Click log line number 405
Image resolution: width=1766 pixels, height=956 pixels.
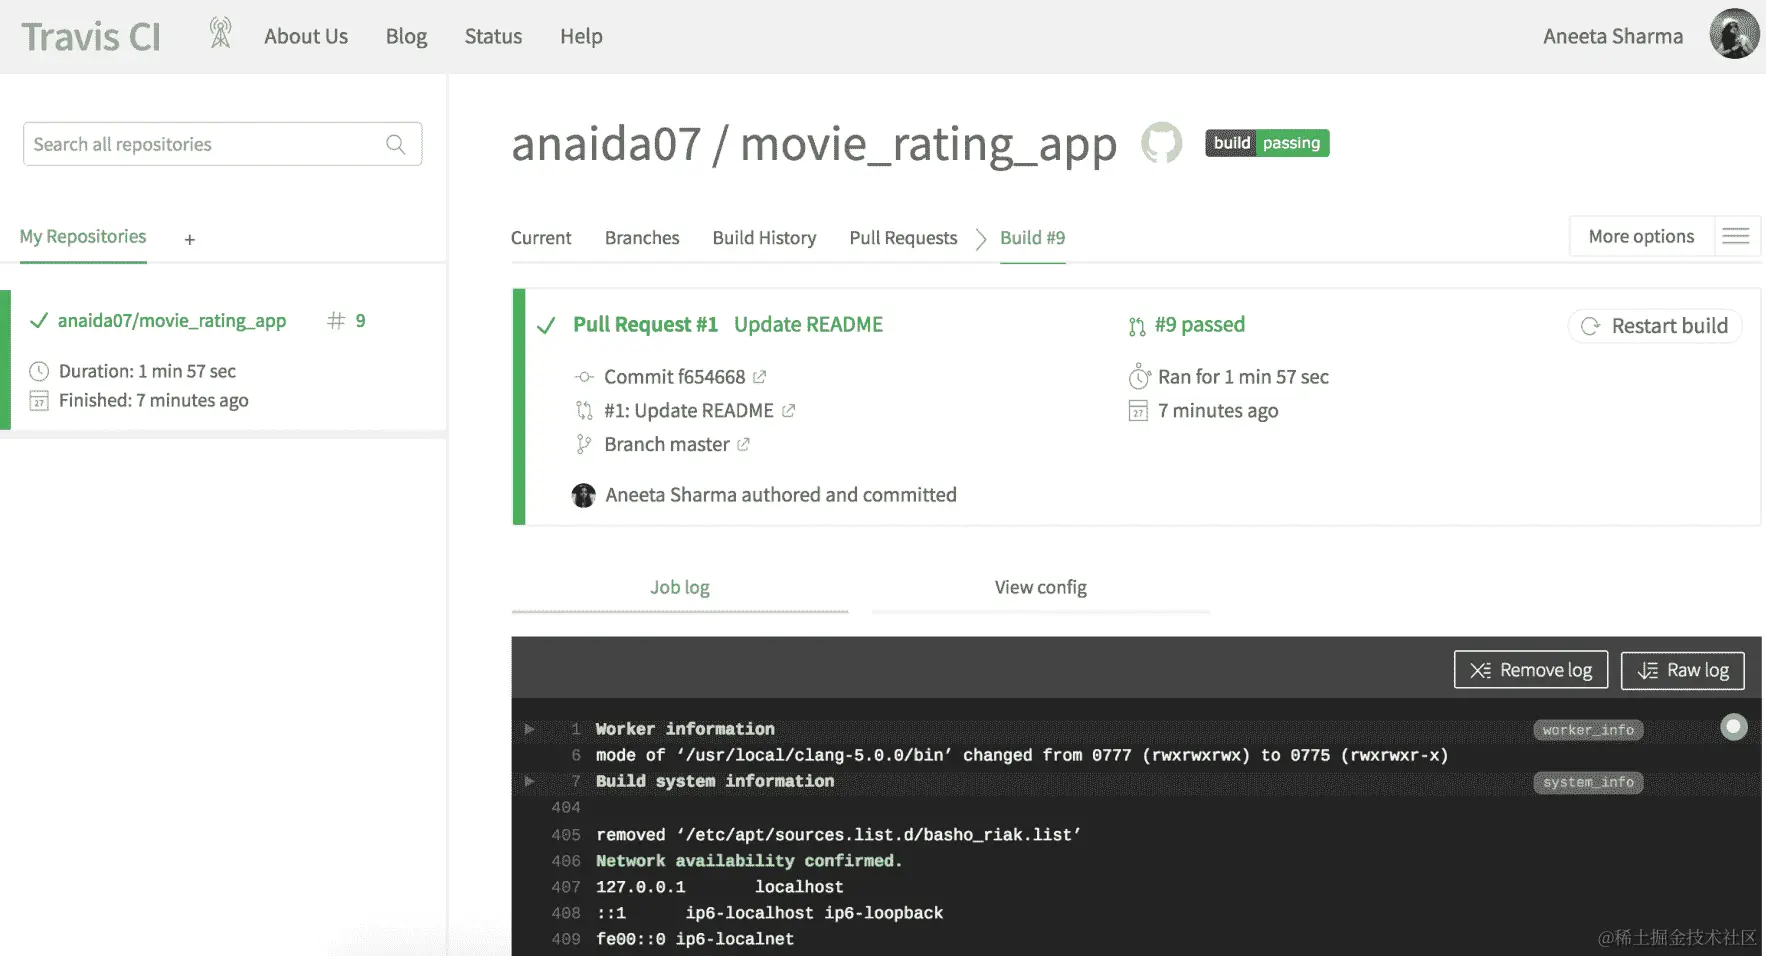pyautogui.click(x=566, y=835)
